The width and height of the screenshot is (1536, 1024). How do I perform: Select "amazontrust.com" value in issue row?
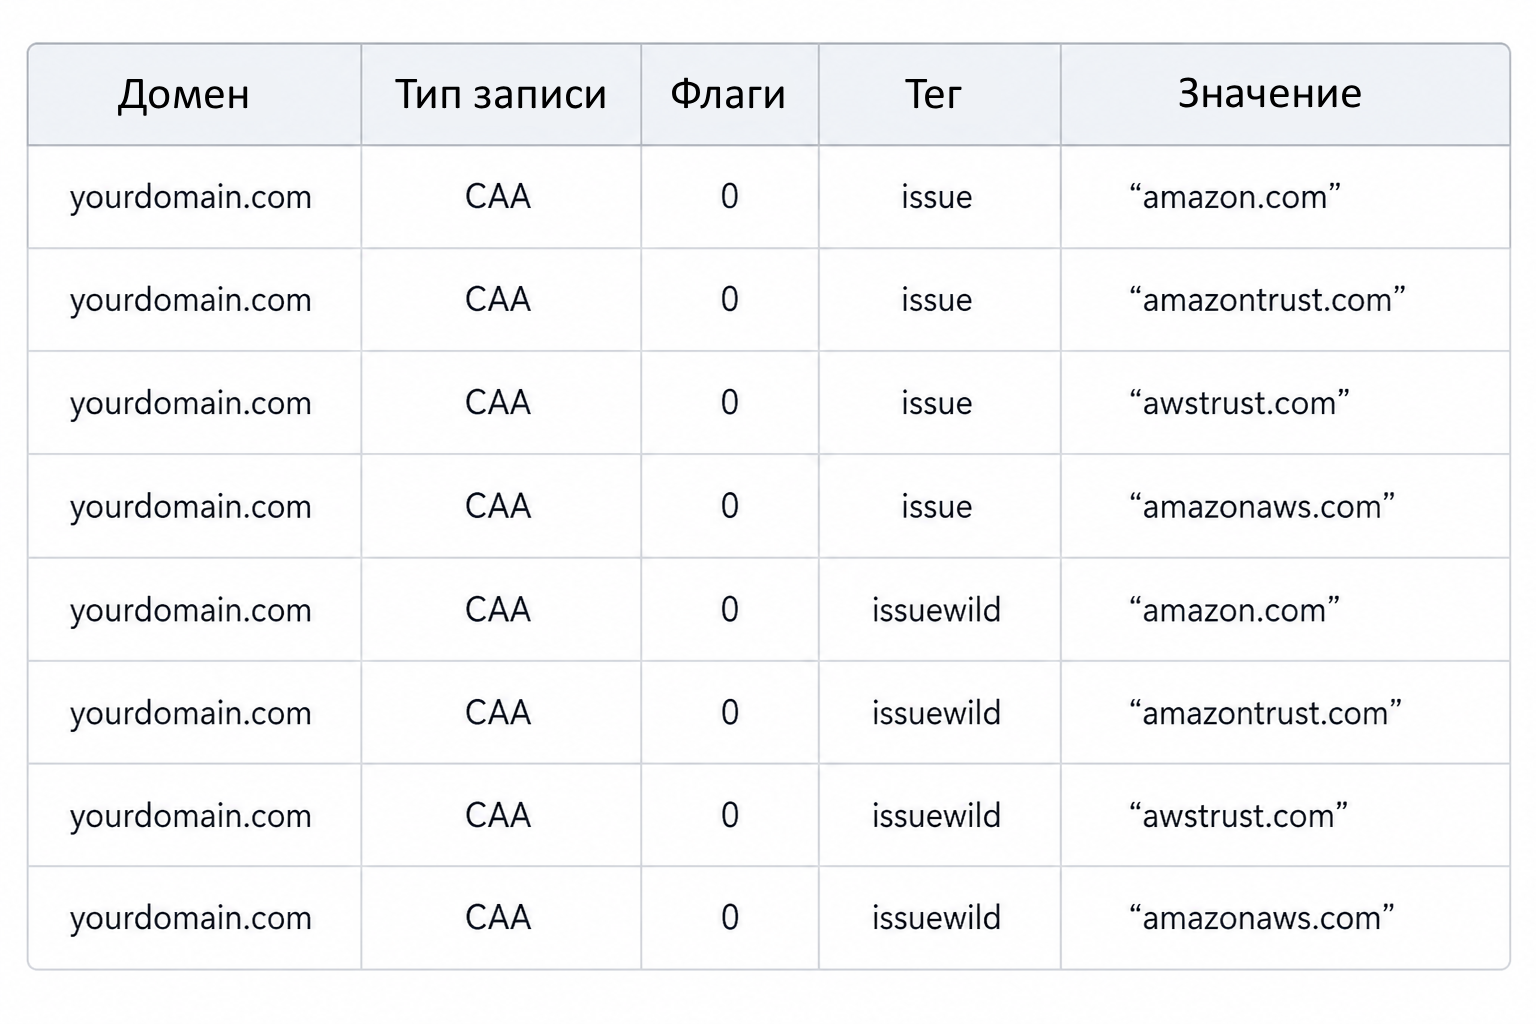click(x=1267, y=300)
